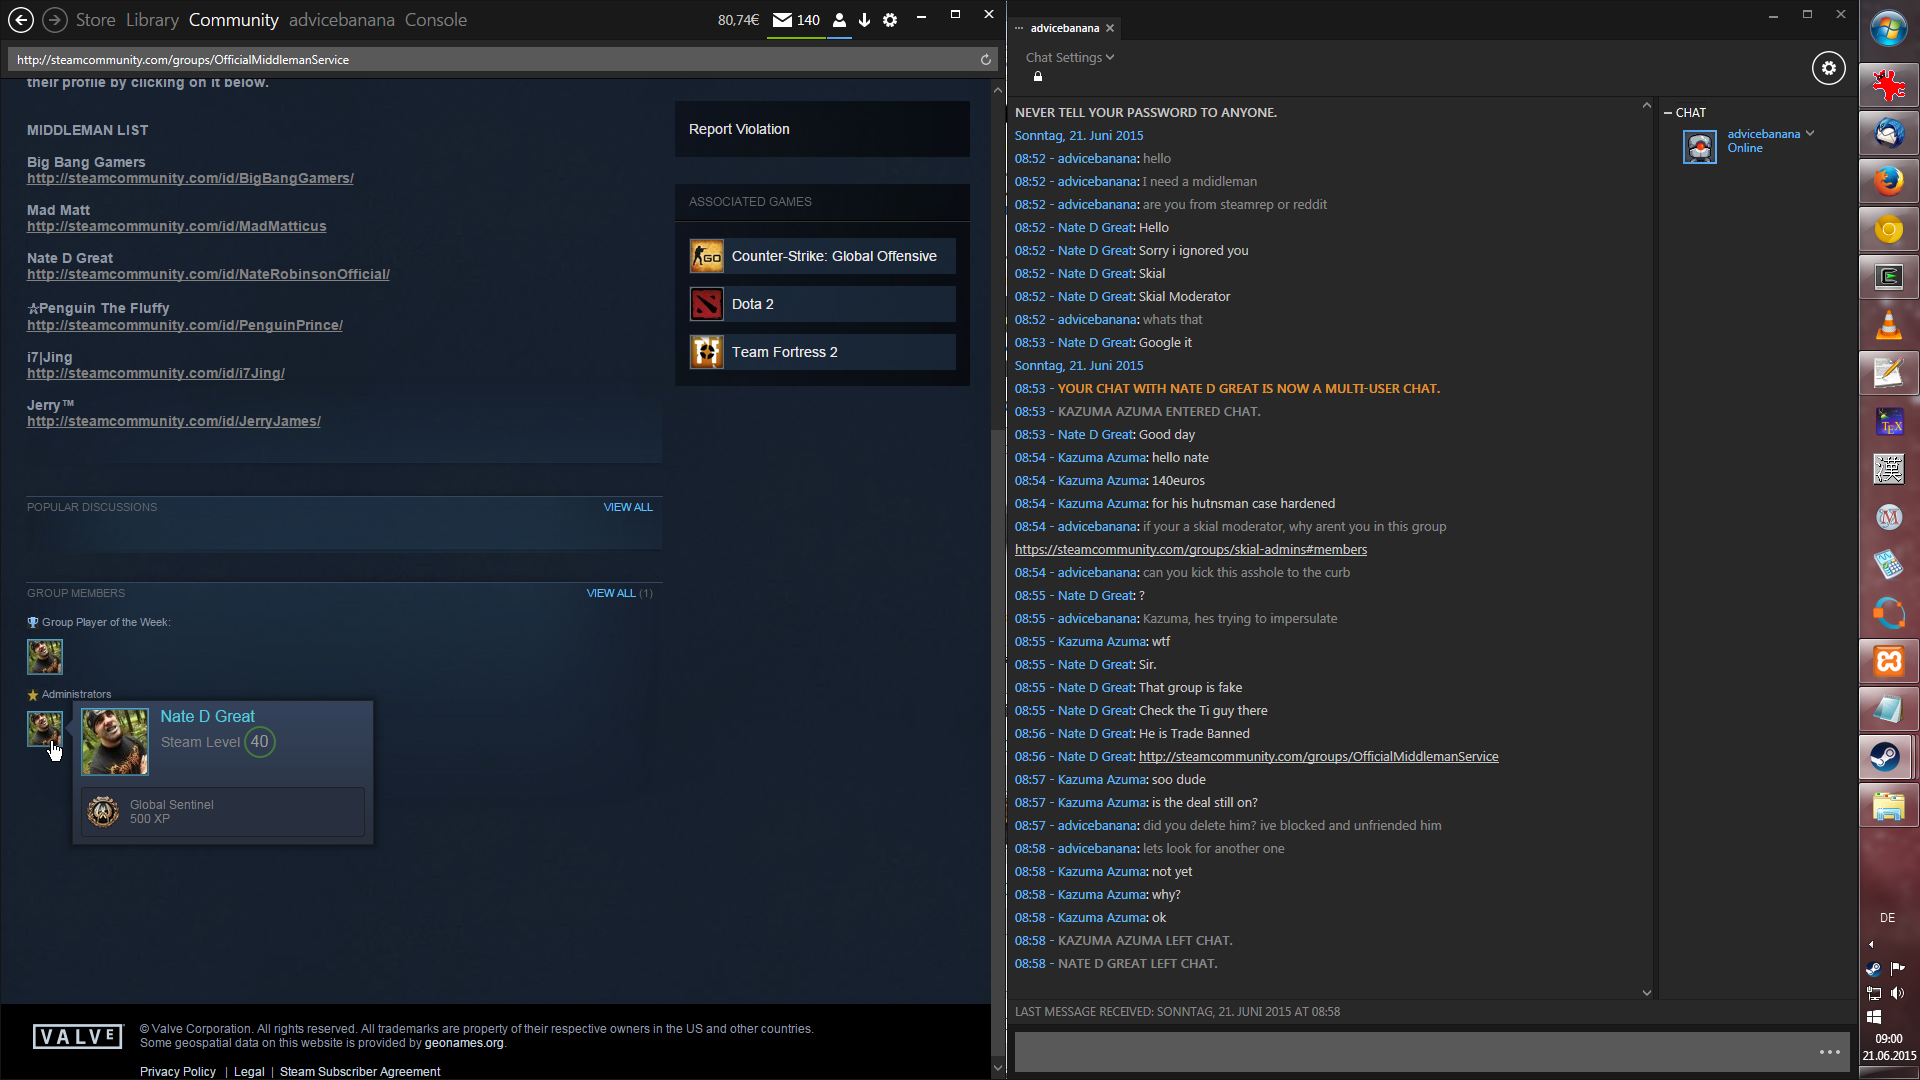Click the Report Violation button
The width and height of the screenshot is (1920, 1080).
(x=739, y=129)
